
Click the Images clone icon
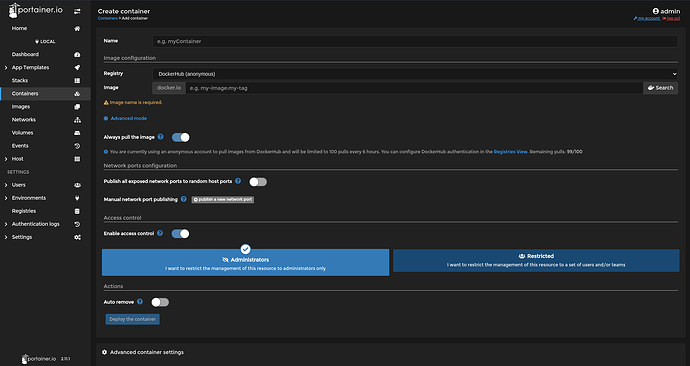pos(77,106)
